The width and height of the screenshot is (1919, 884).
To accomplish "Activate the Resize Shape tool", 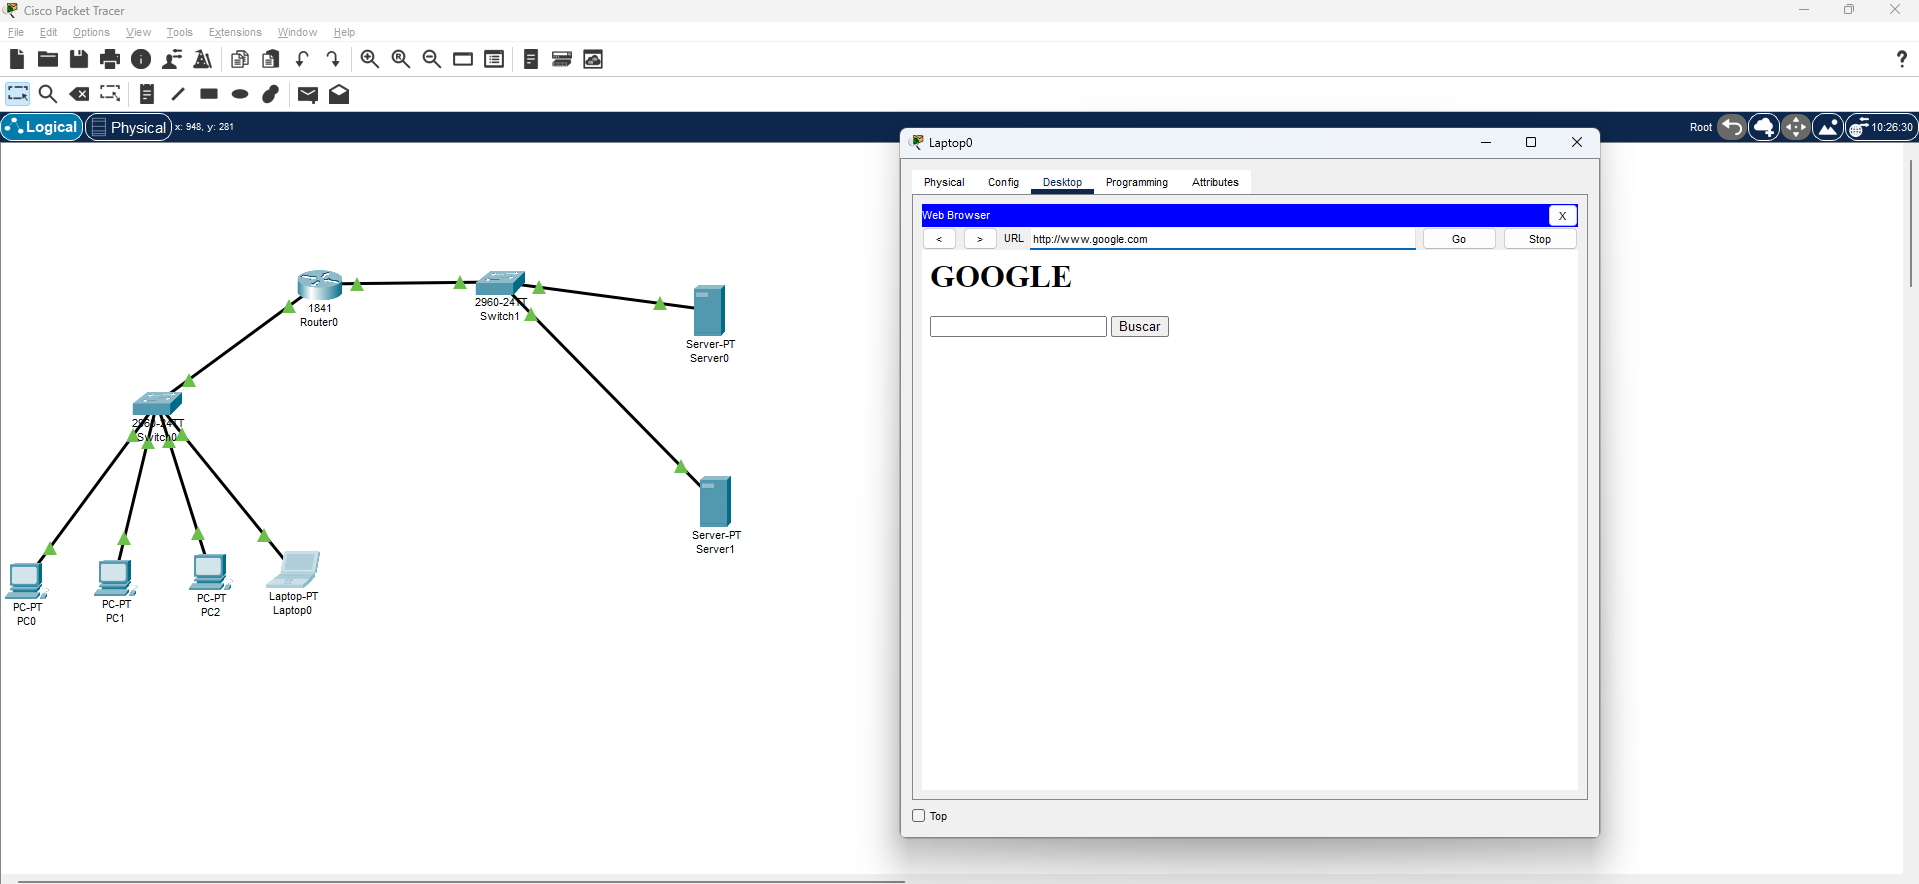I will 110,94.
